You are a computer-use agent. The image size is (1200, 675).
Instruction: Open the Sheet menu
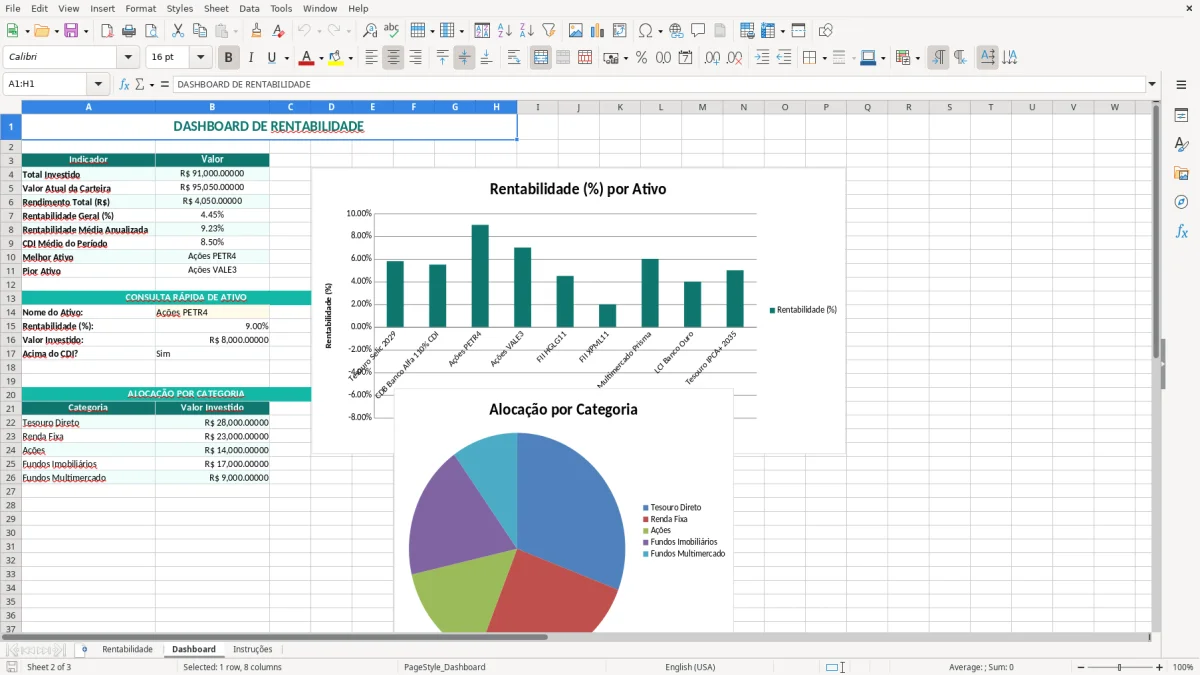click(216, 8)
